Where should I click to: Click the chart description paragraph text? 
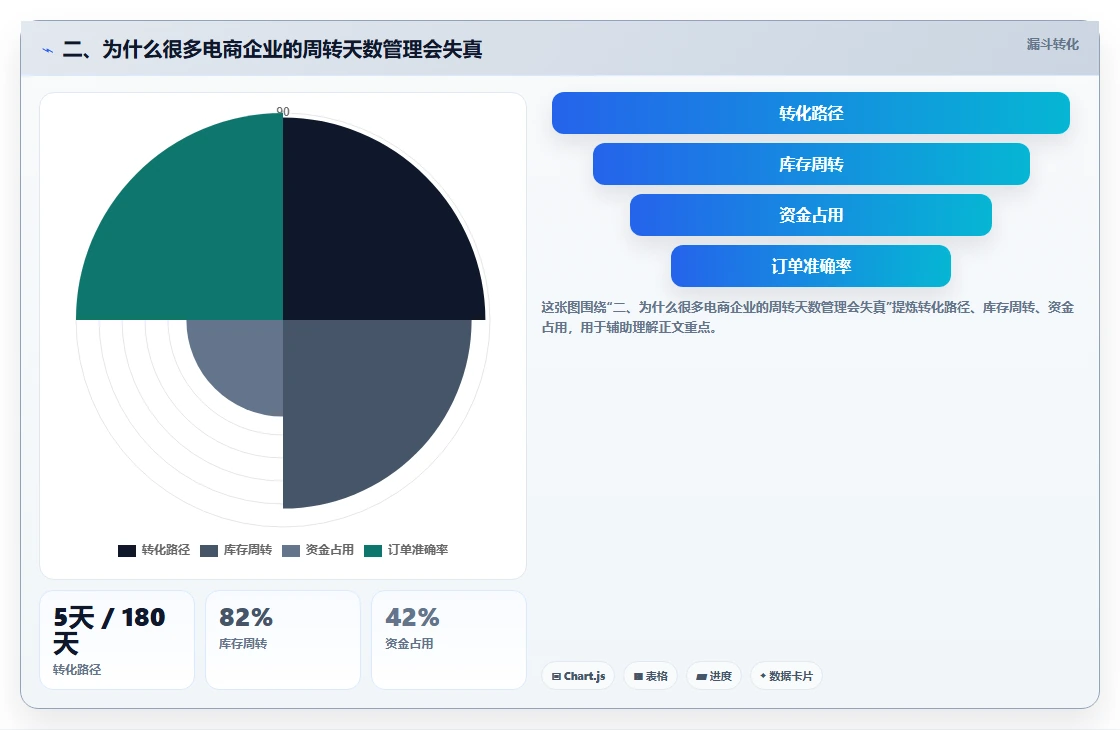(x=807, y=317)
